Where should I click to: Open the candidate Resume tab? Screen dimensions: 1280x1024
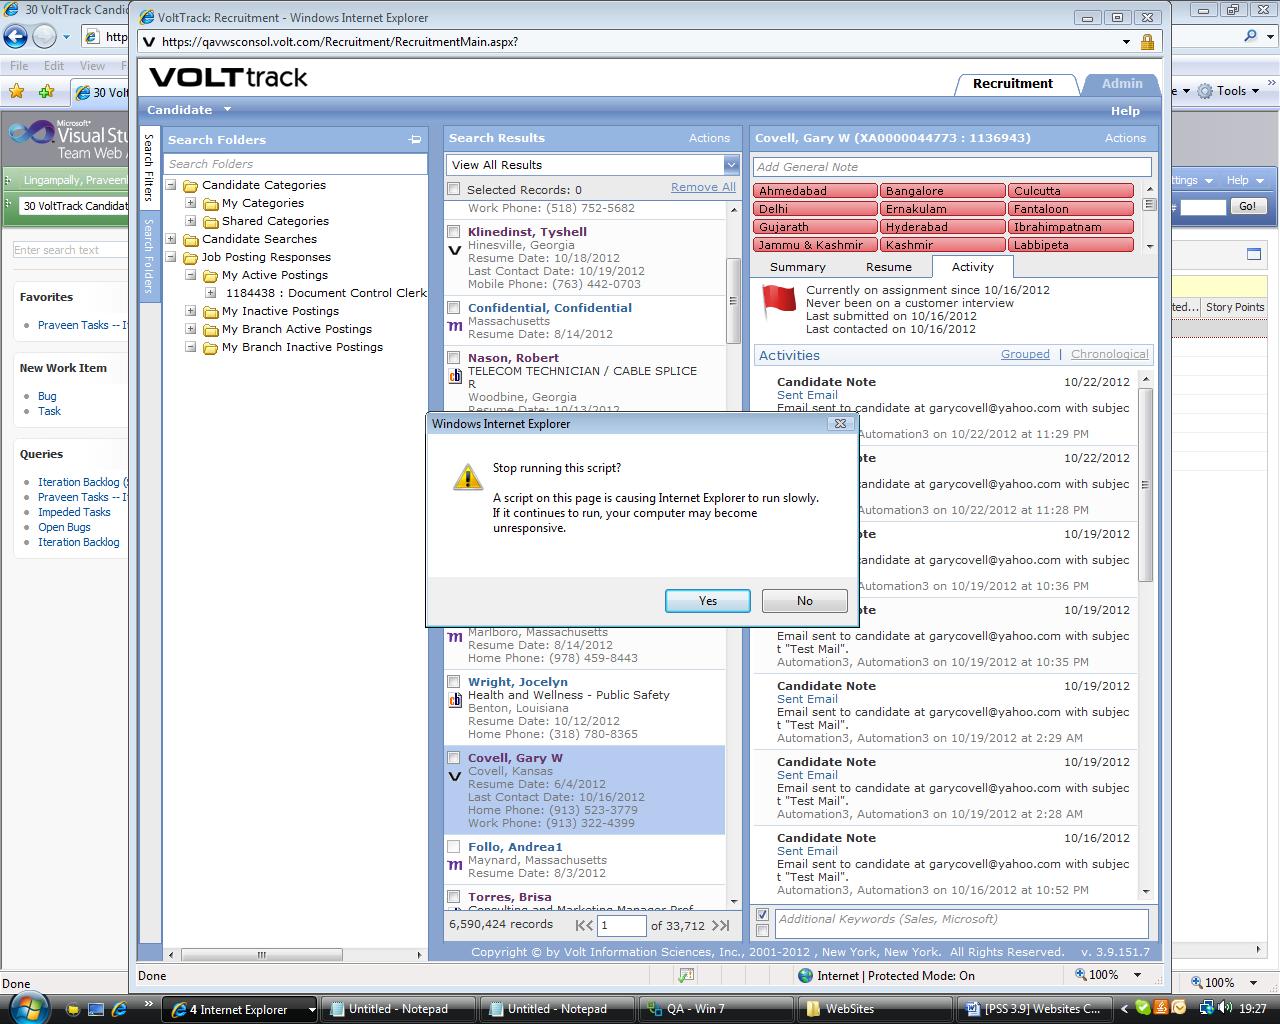(x=889, y=267)
